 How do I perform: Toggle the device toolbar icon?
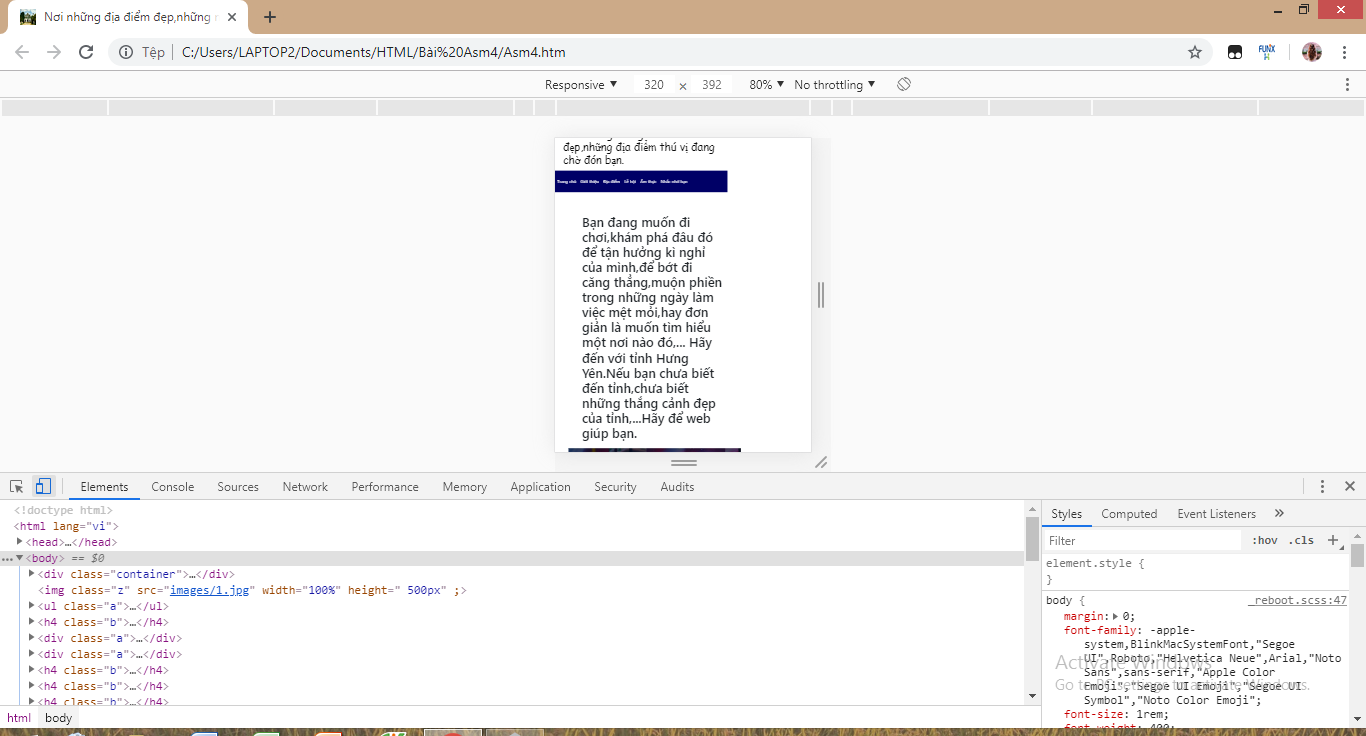pyautogui.click(x=43, y=487)
